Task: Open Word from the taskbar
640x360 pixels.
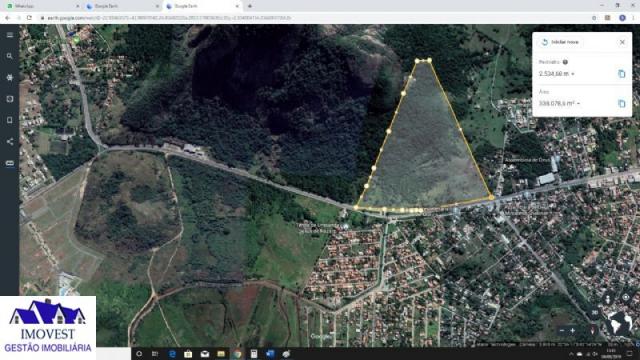Action: pos(270,354)
